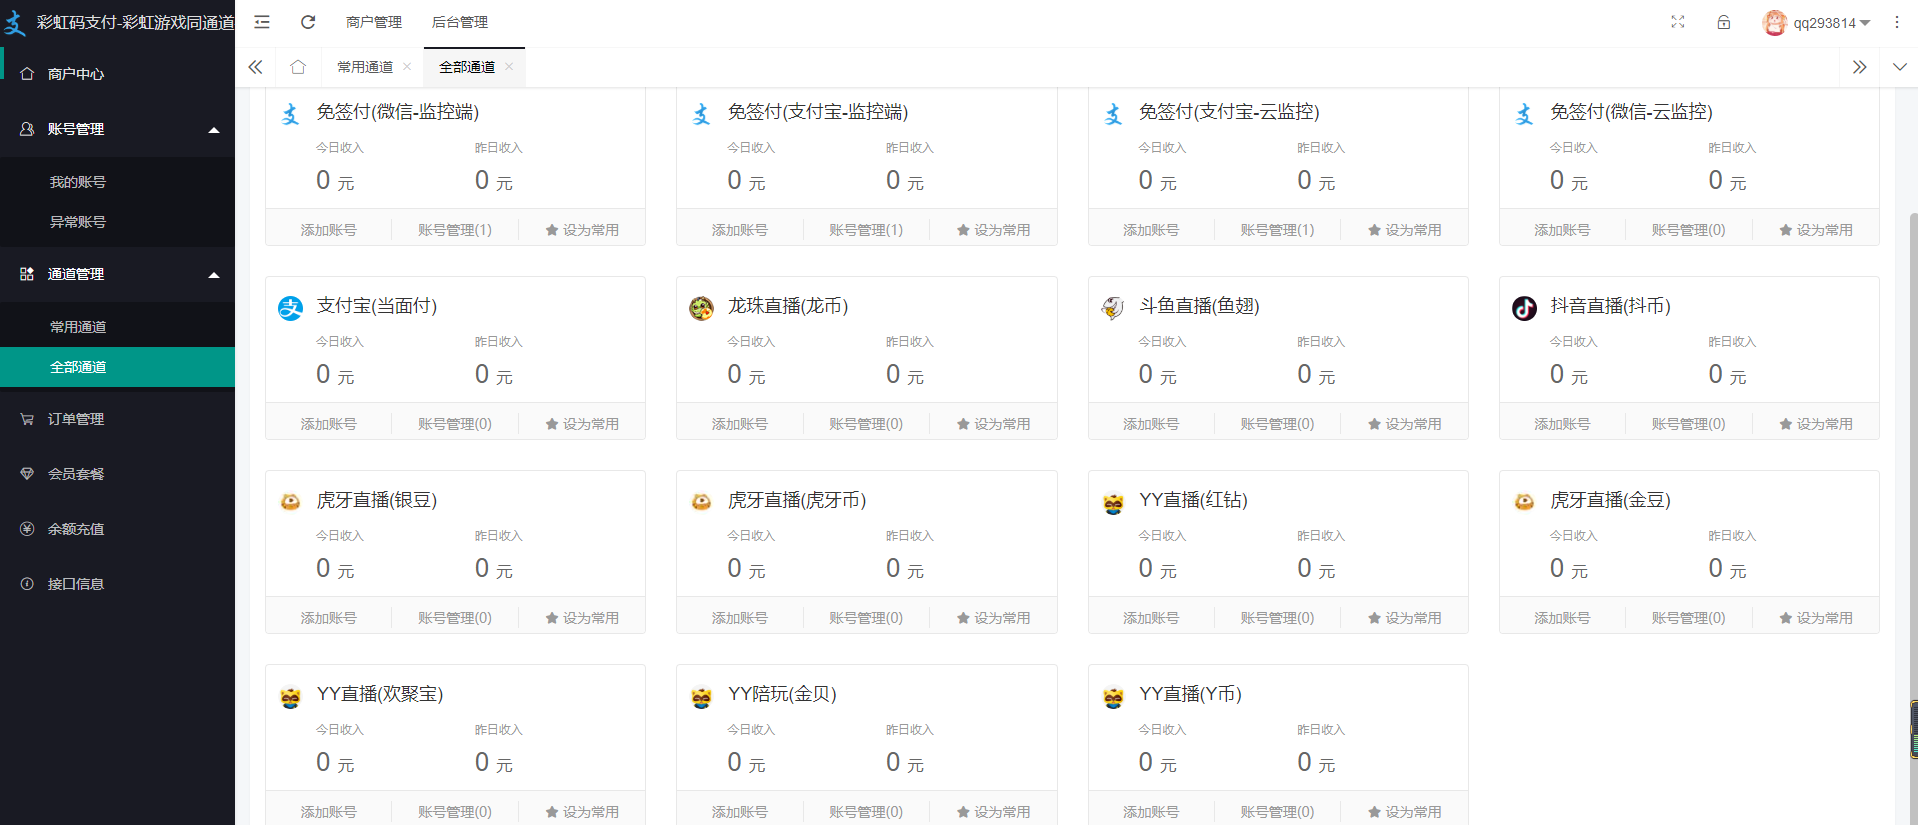Mark 虎牙直播(银豆) as 设为常用
Image resolution: width=1918 pixels, height=825 pixels.
582,618
